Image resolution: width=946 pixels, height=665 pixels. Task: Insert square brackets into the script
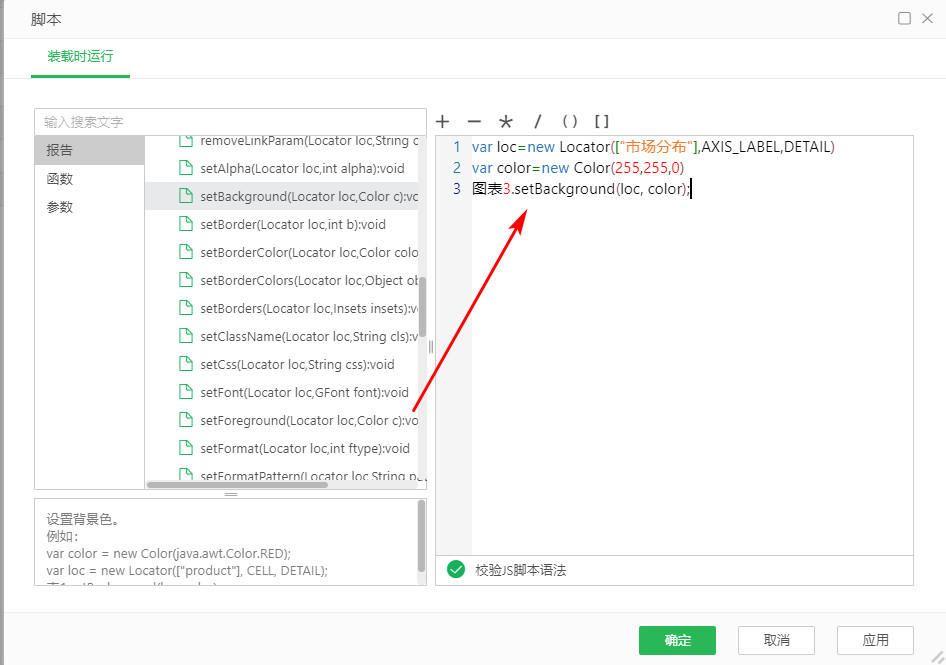point(602,122)
